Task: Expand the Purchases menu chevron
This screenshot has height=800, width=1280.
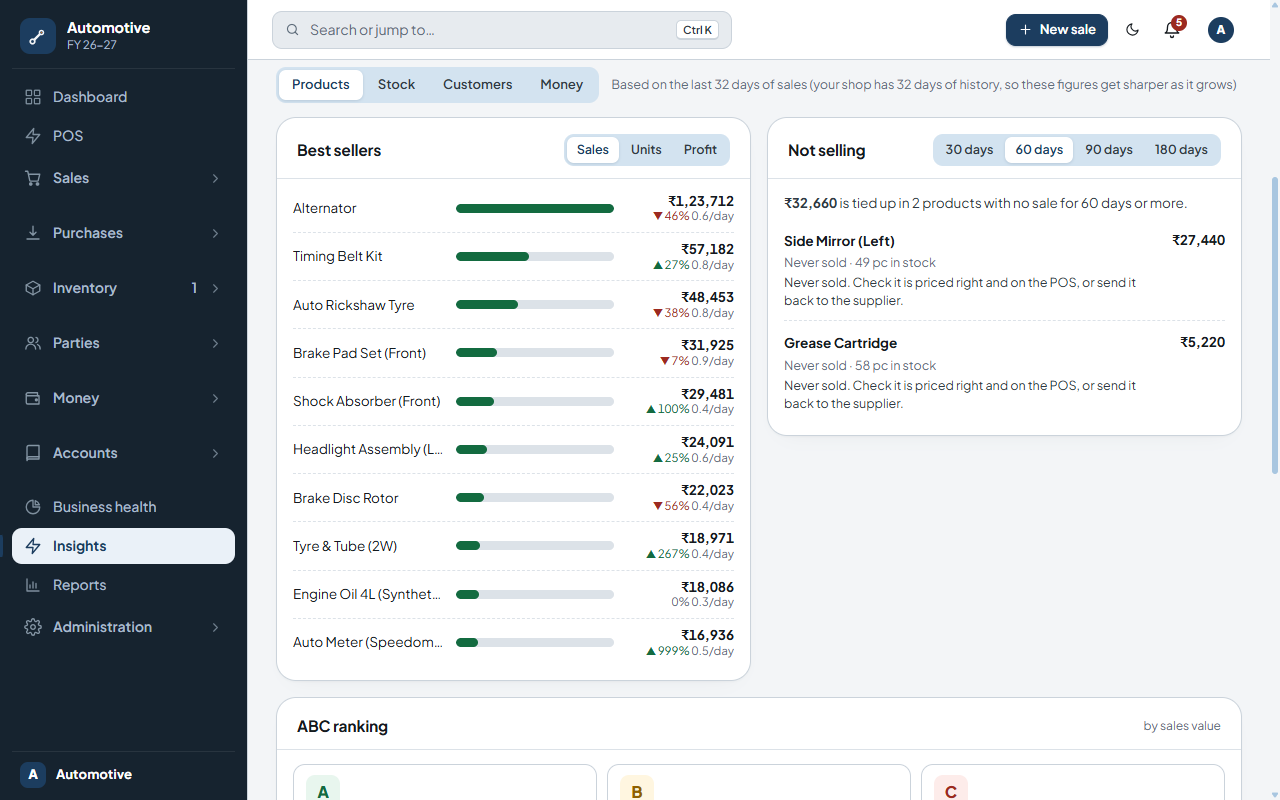Action: [x=215, y=233]
